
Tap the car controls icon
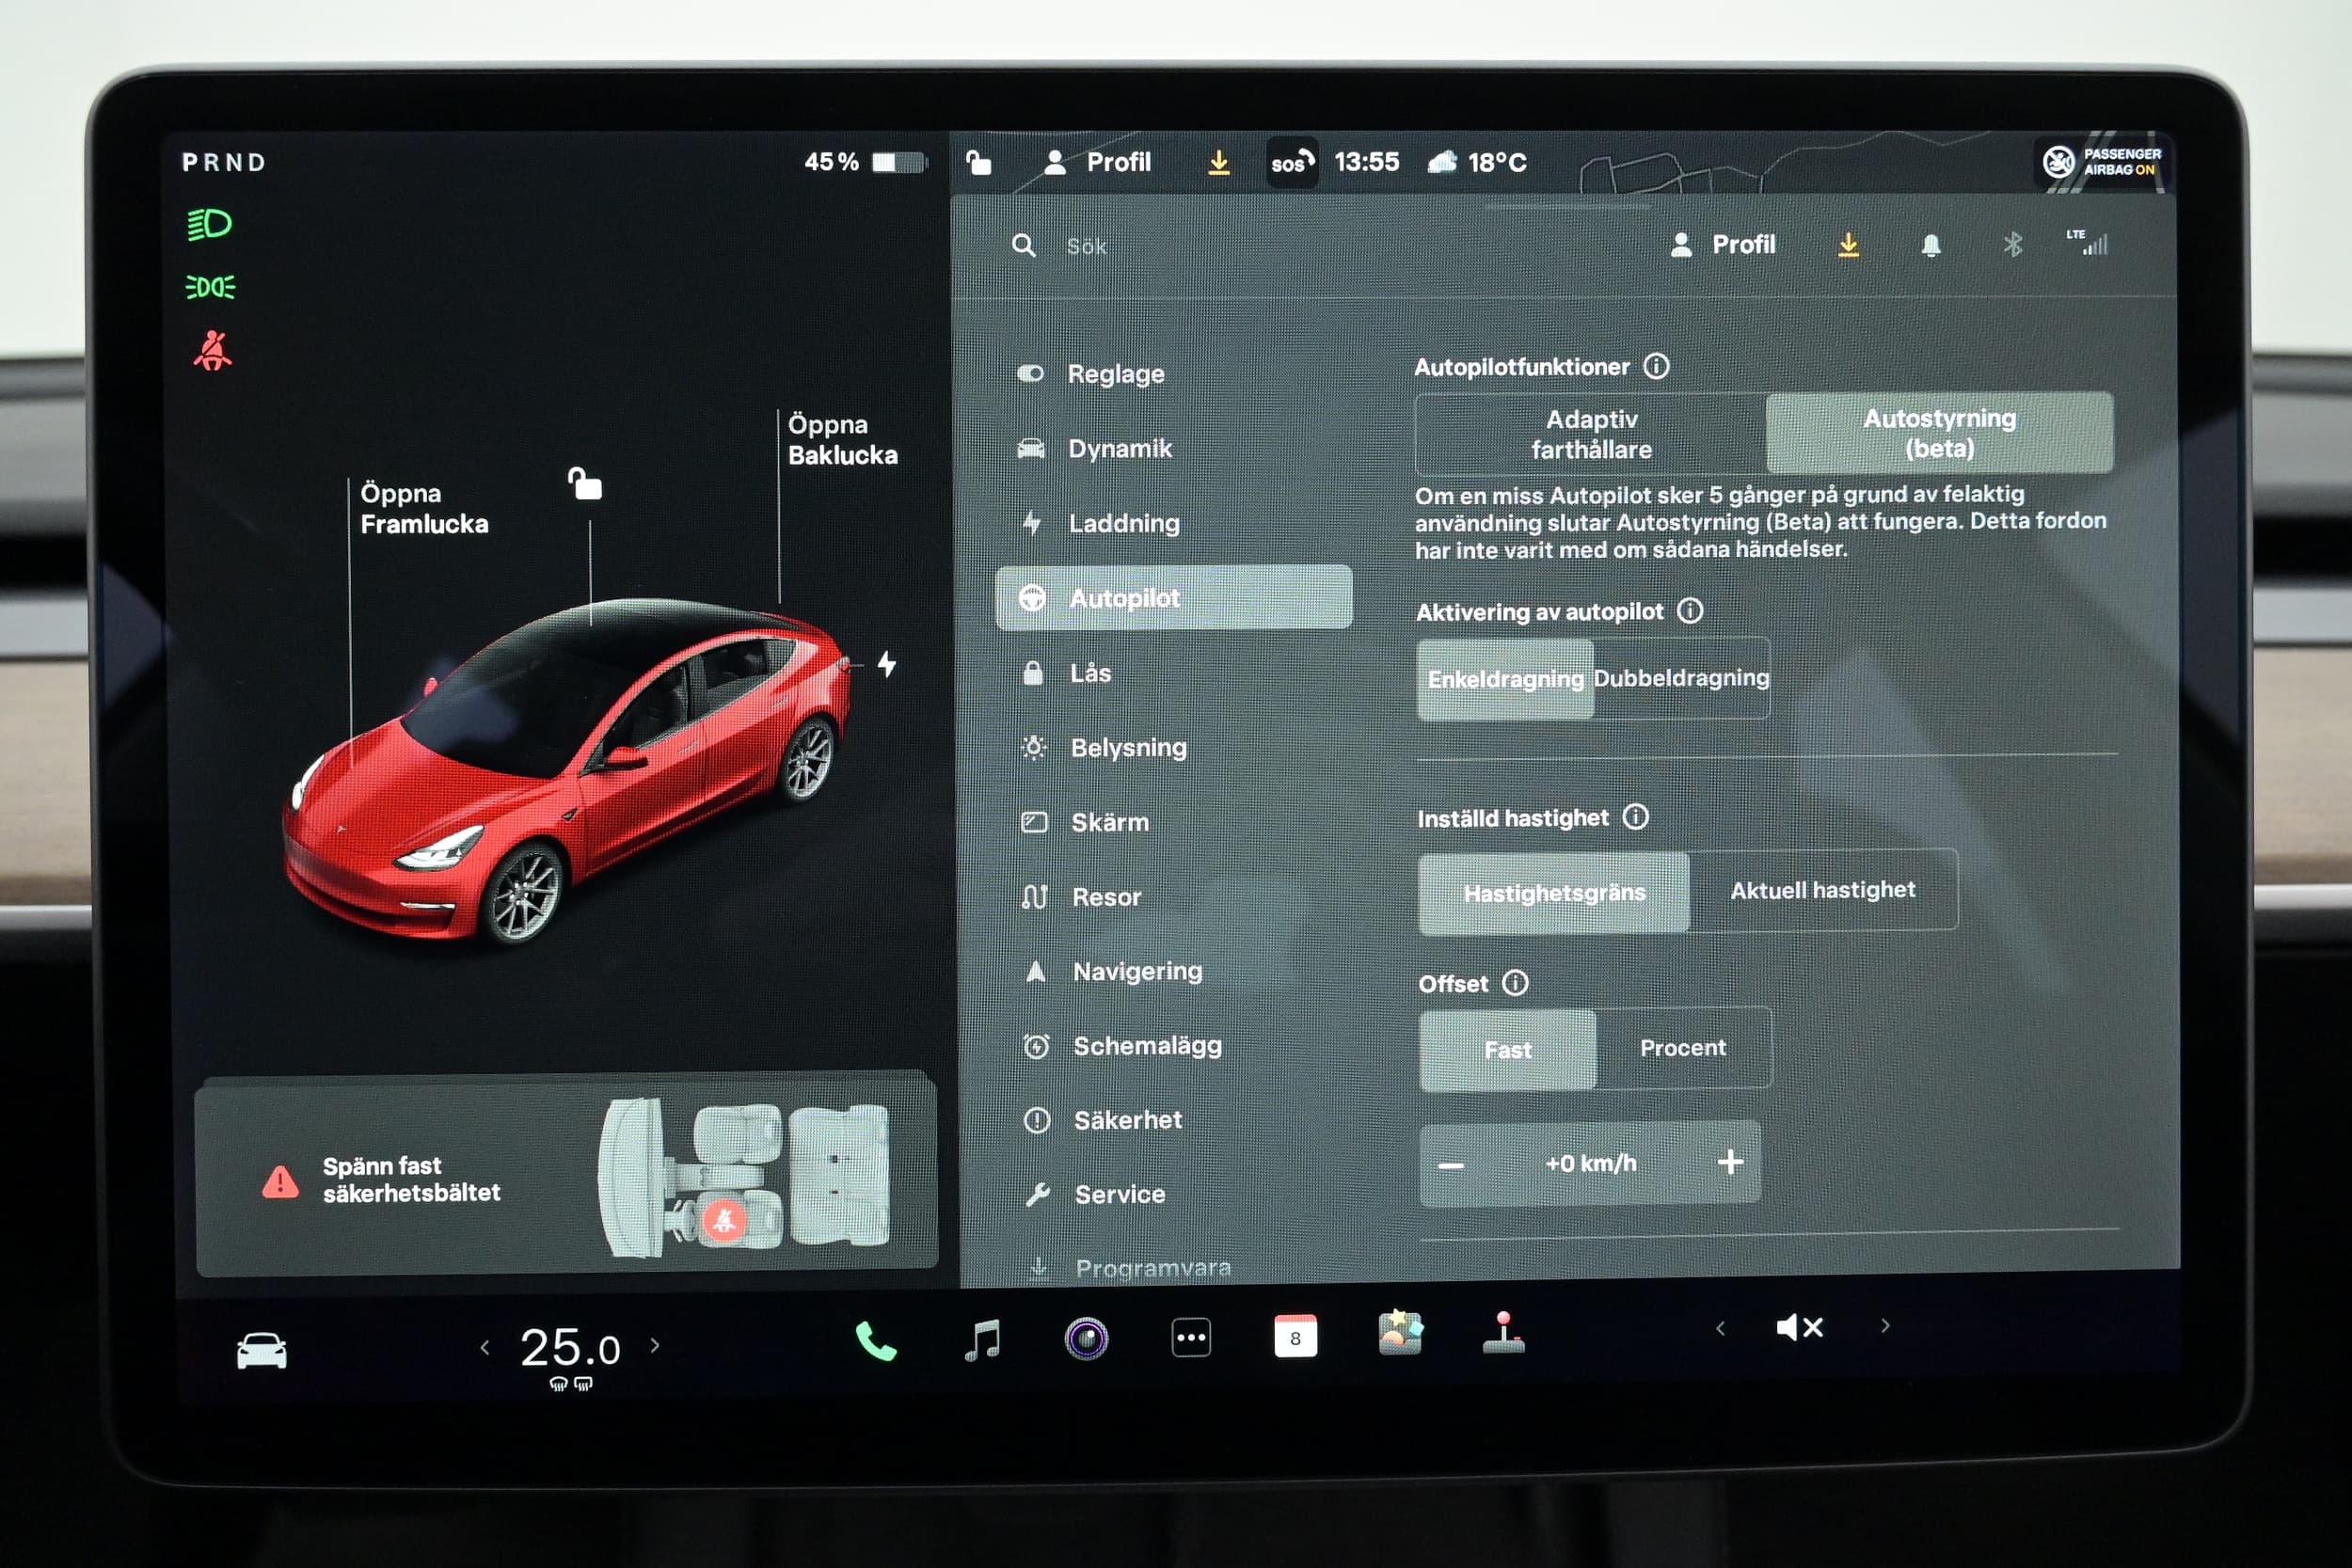point(261,1350)
